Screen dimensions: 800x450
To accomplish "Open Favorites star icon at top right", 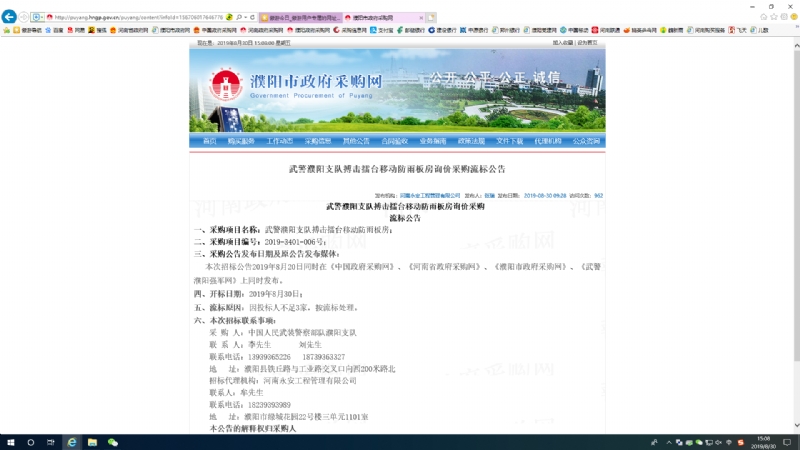I will 773,17.
